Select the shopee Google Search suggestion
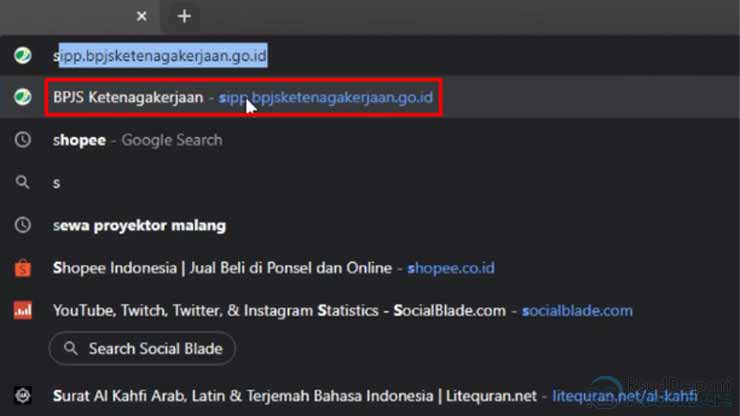 [370, 140]
